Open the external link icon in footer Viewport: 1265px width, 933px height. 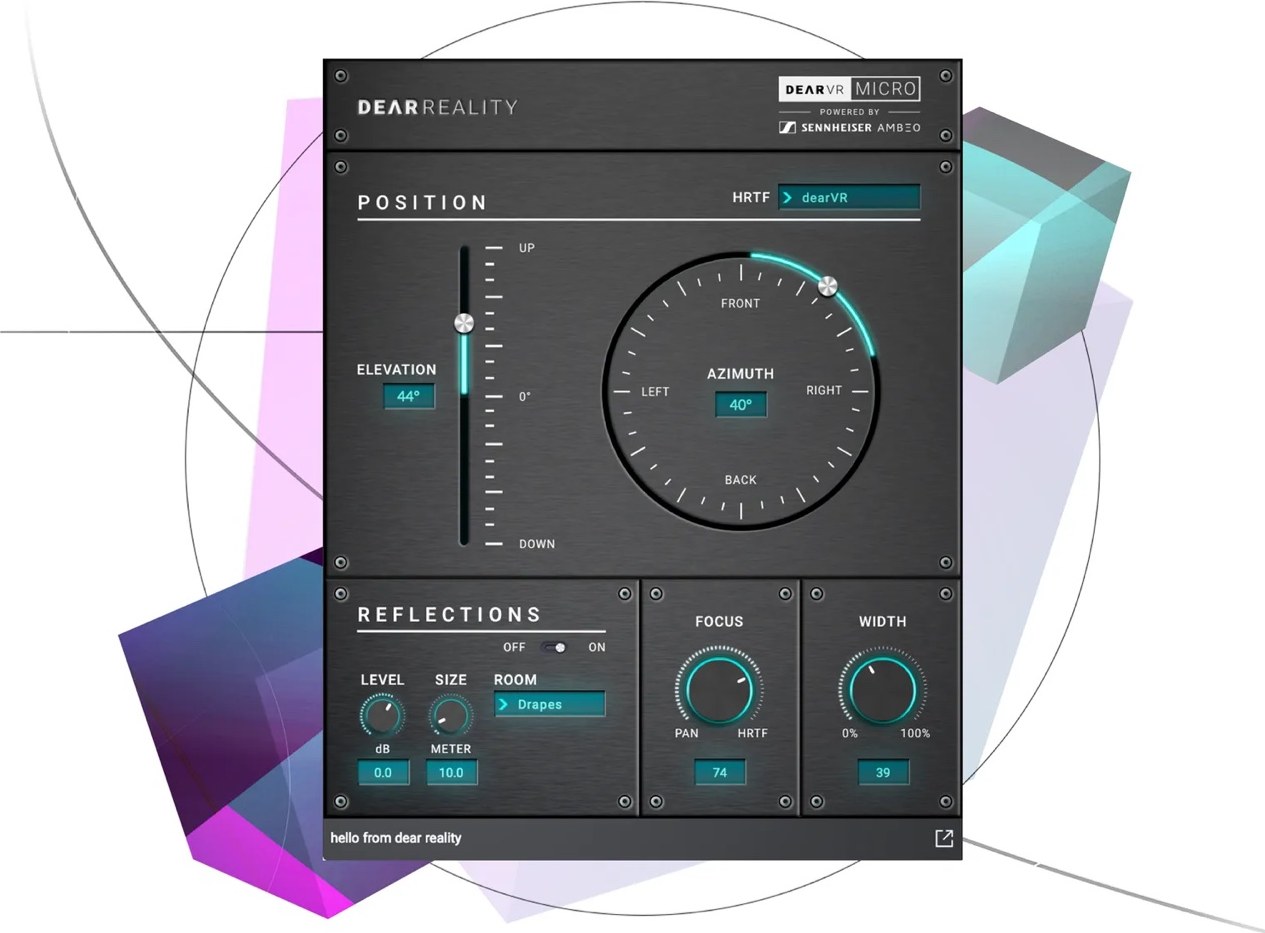coord(944,838)
